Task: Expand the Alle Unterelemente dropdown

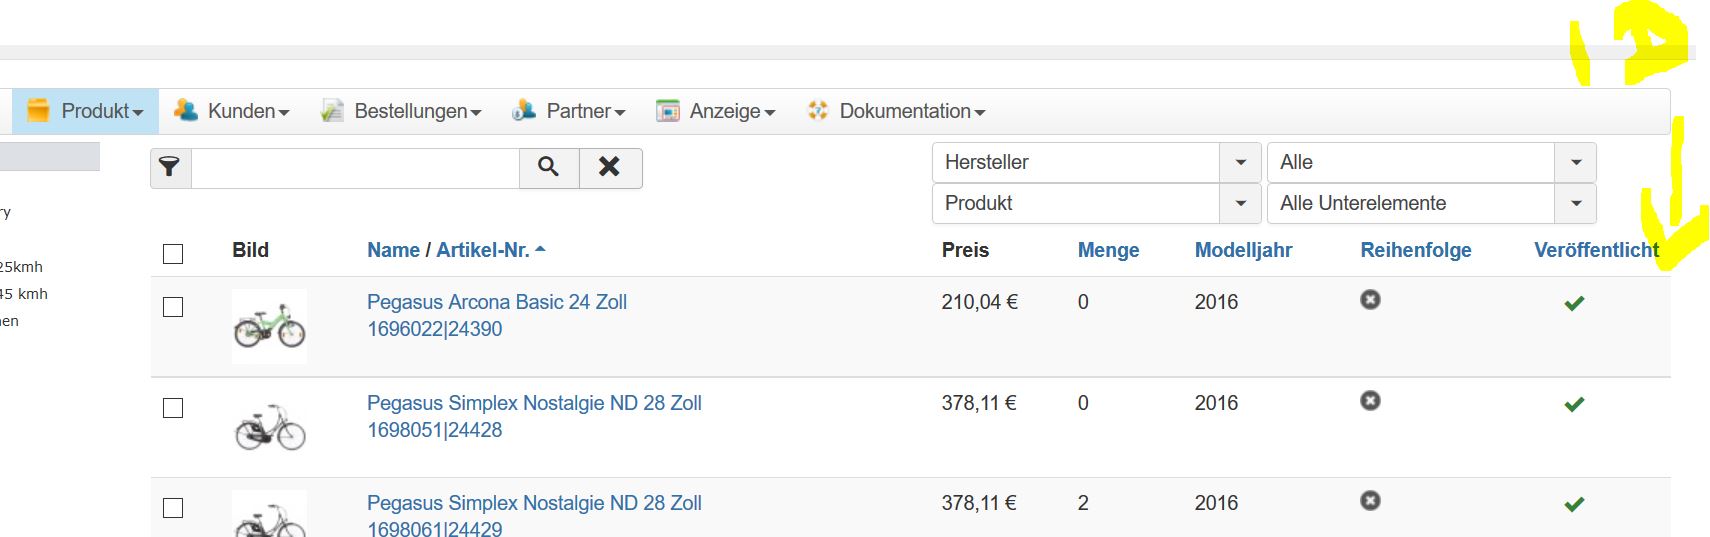Action: (1575, 203)
